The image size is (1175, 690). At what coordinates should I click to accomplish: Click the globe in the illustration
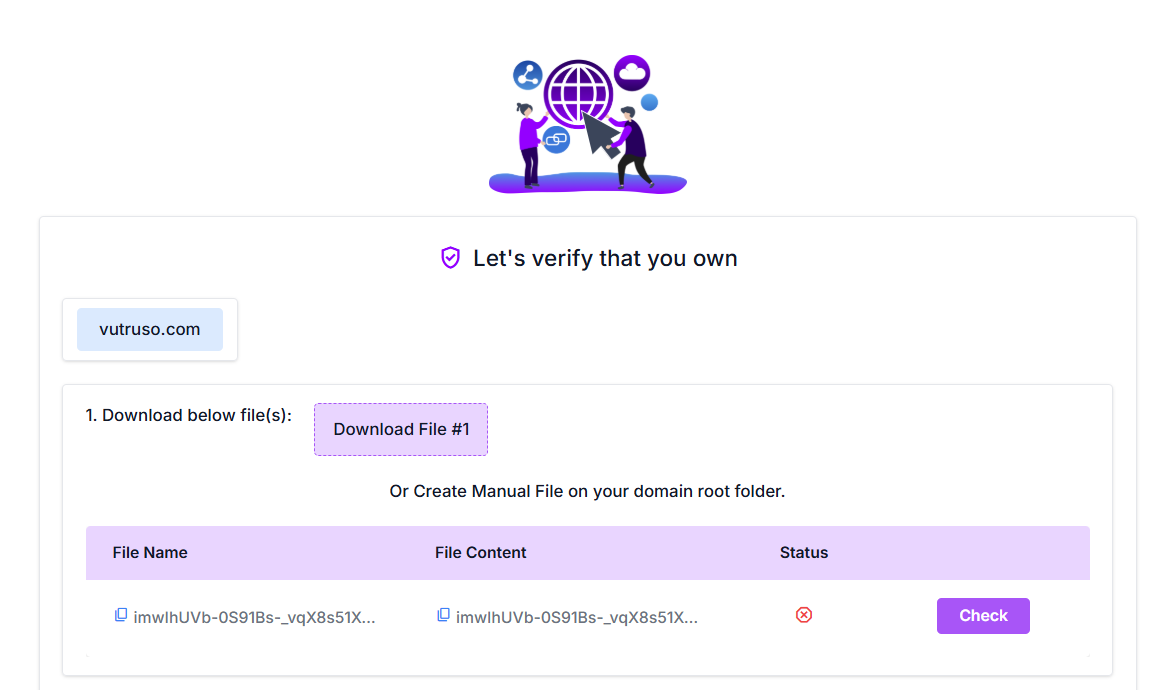click(x=578, y=94)
